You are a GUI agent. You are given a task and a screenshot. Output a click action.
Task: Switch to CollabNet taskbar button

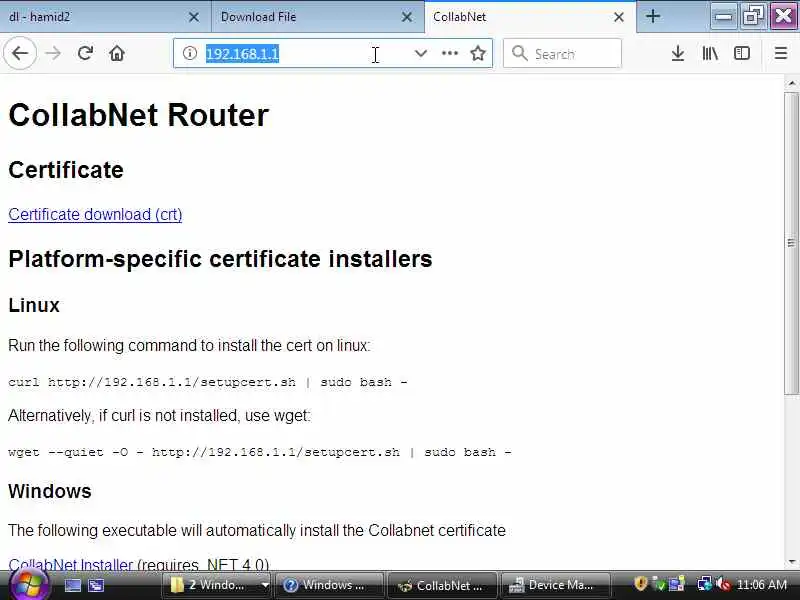(442, 585)
